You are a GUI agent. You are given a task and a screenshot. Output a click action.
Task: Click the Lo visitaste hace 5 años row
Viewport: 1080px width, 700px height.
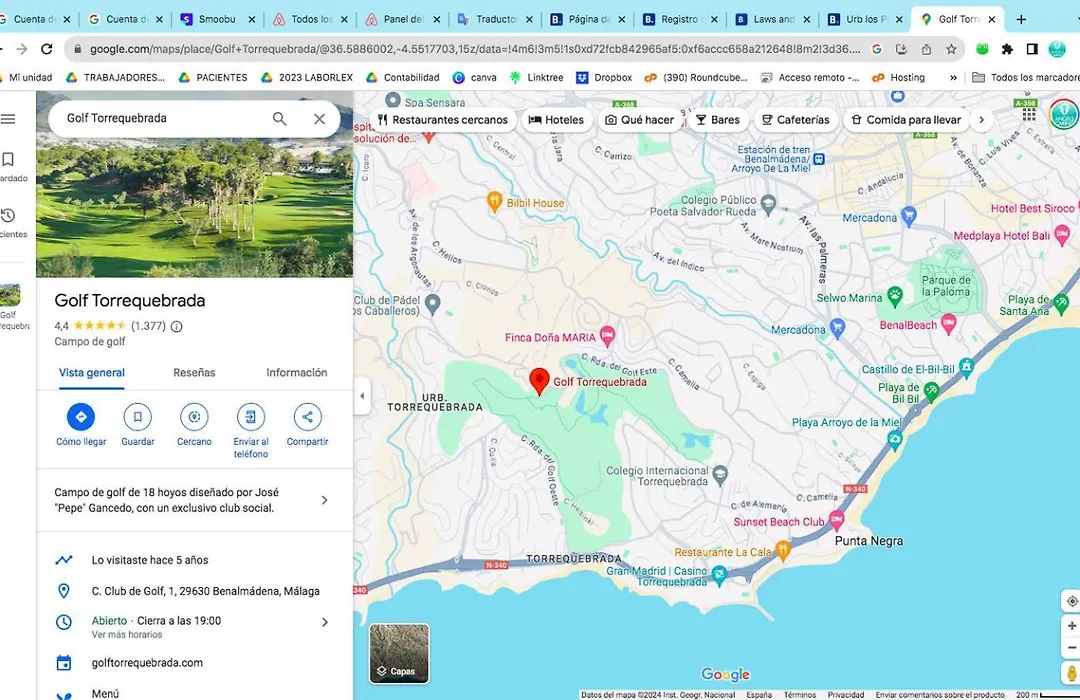pyautogui.click(x=194, y=560)
